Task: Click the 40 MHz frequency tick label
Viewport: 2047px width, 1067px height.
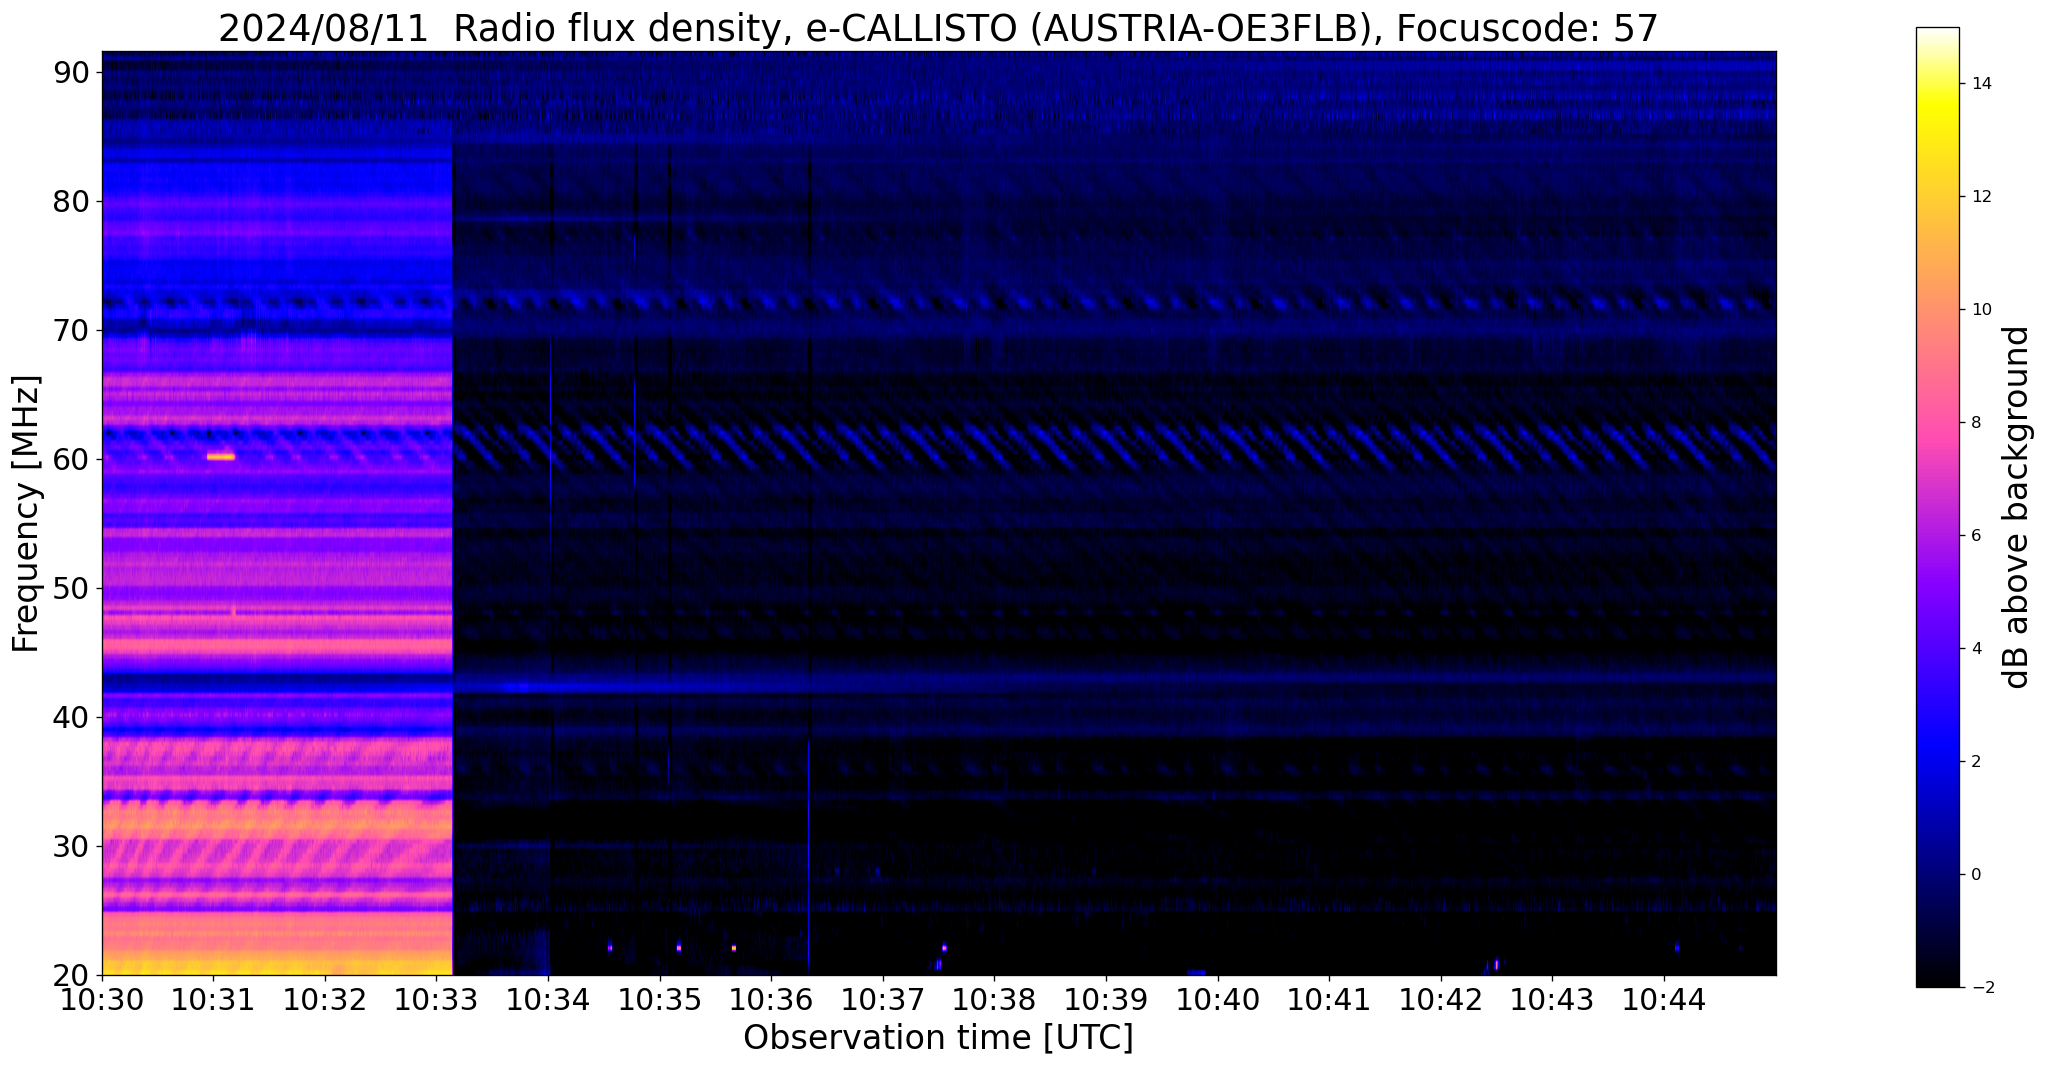Action: point(71,718)
